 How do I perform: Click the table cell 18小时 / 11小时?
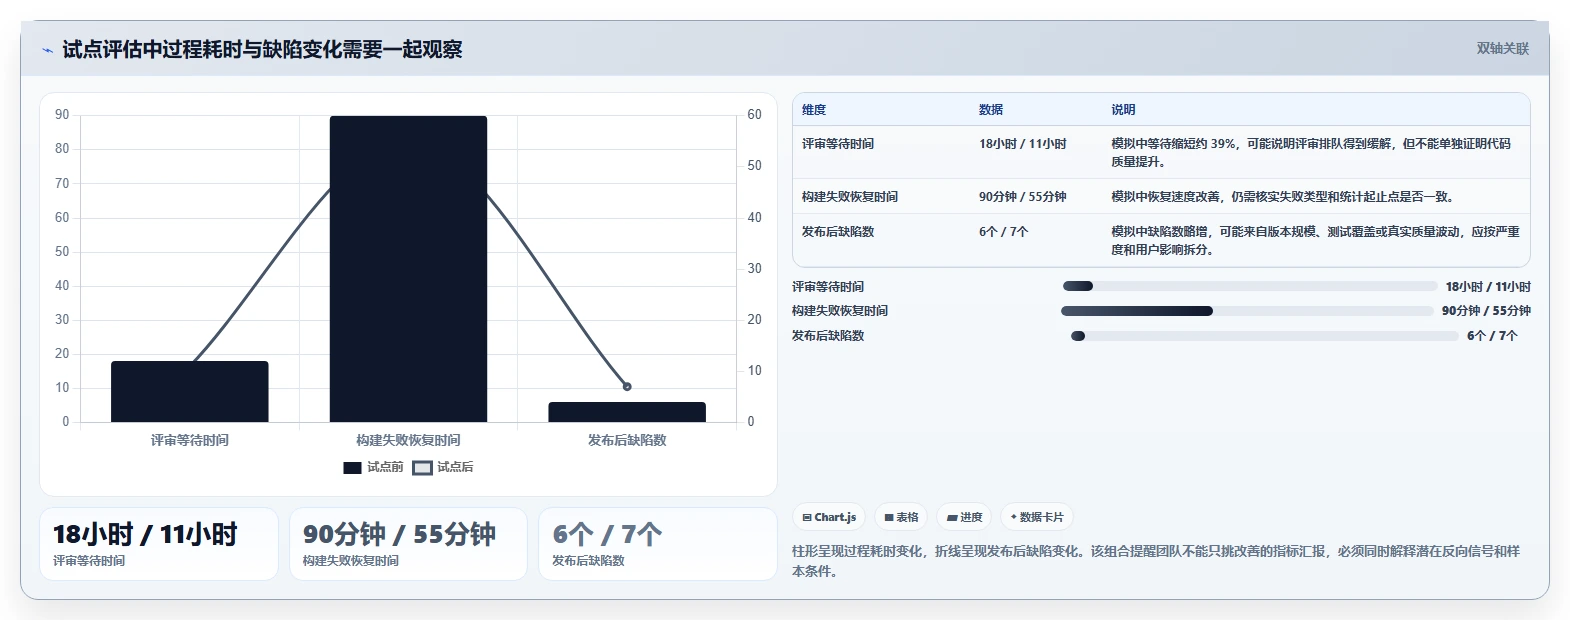[x=1023, y=144]
